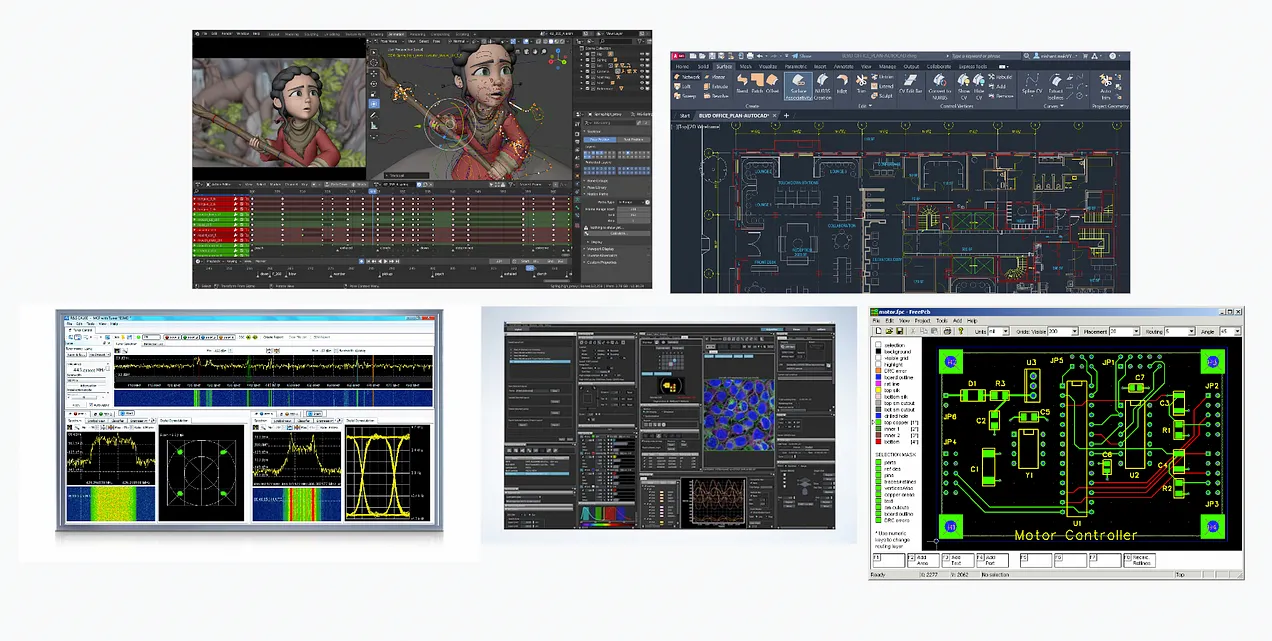1272x641 pixels.
Task: Activate the Sweep tool in AutoCAD ribbon
Action: tap(686, 96)
